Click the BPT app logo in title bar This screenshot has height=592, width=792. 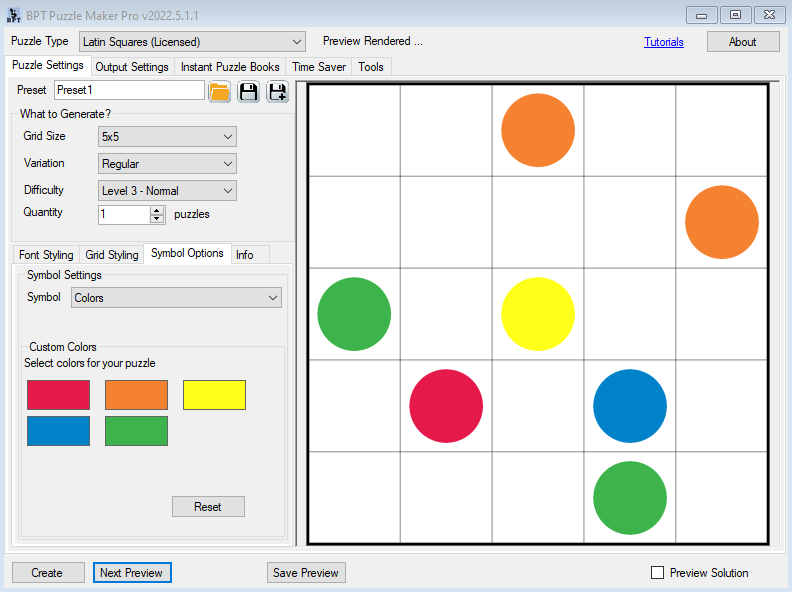click(x=14, y=15)
